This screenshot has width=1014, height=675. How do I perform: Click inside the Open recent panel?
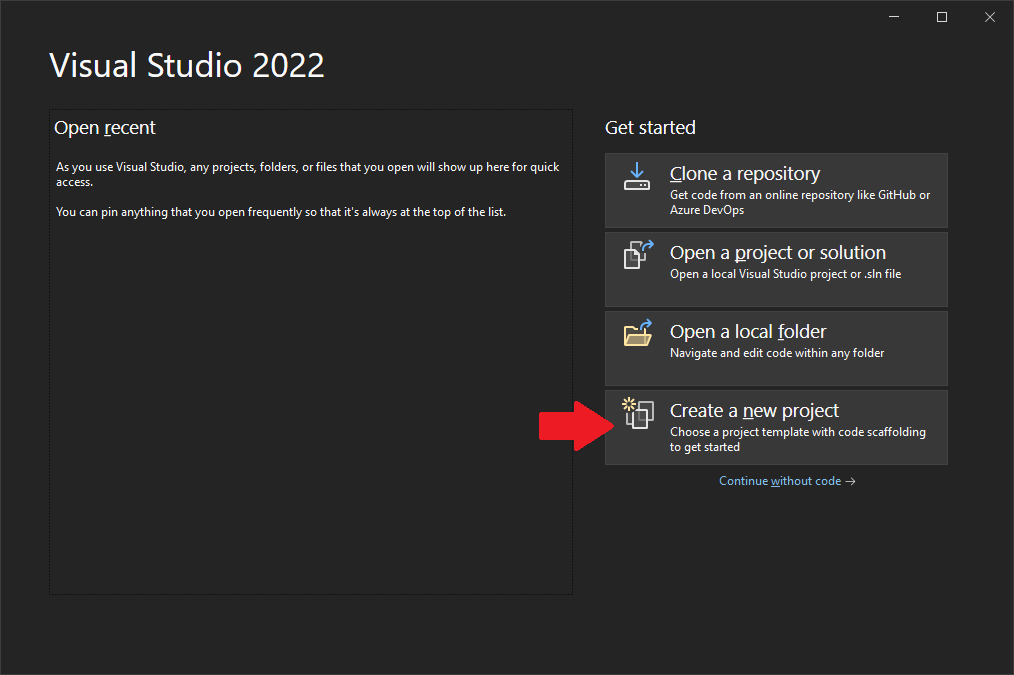(x=310, y=400)
